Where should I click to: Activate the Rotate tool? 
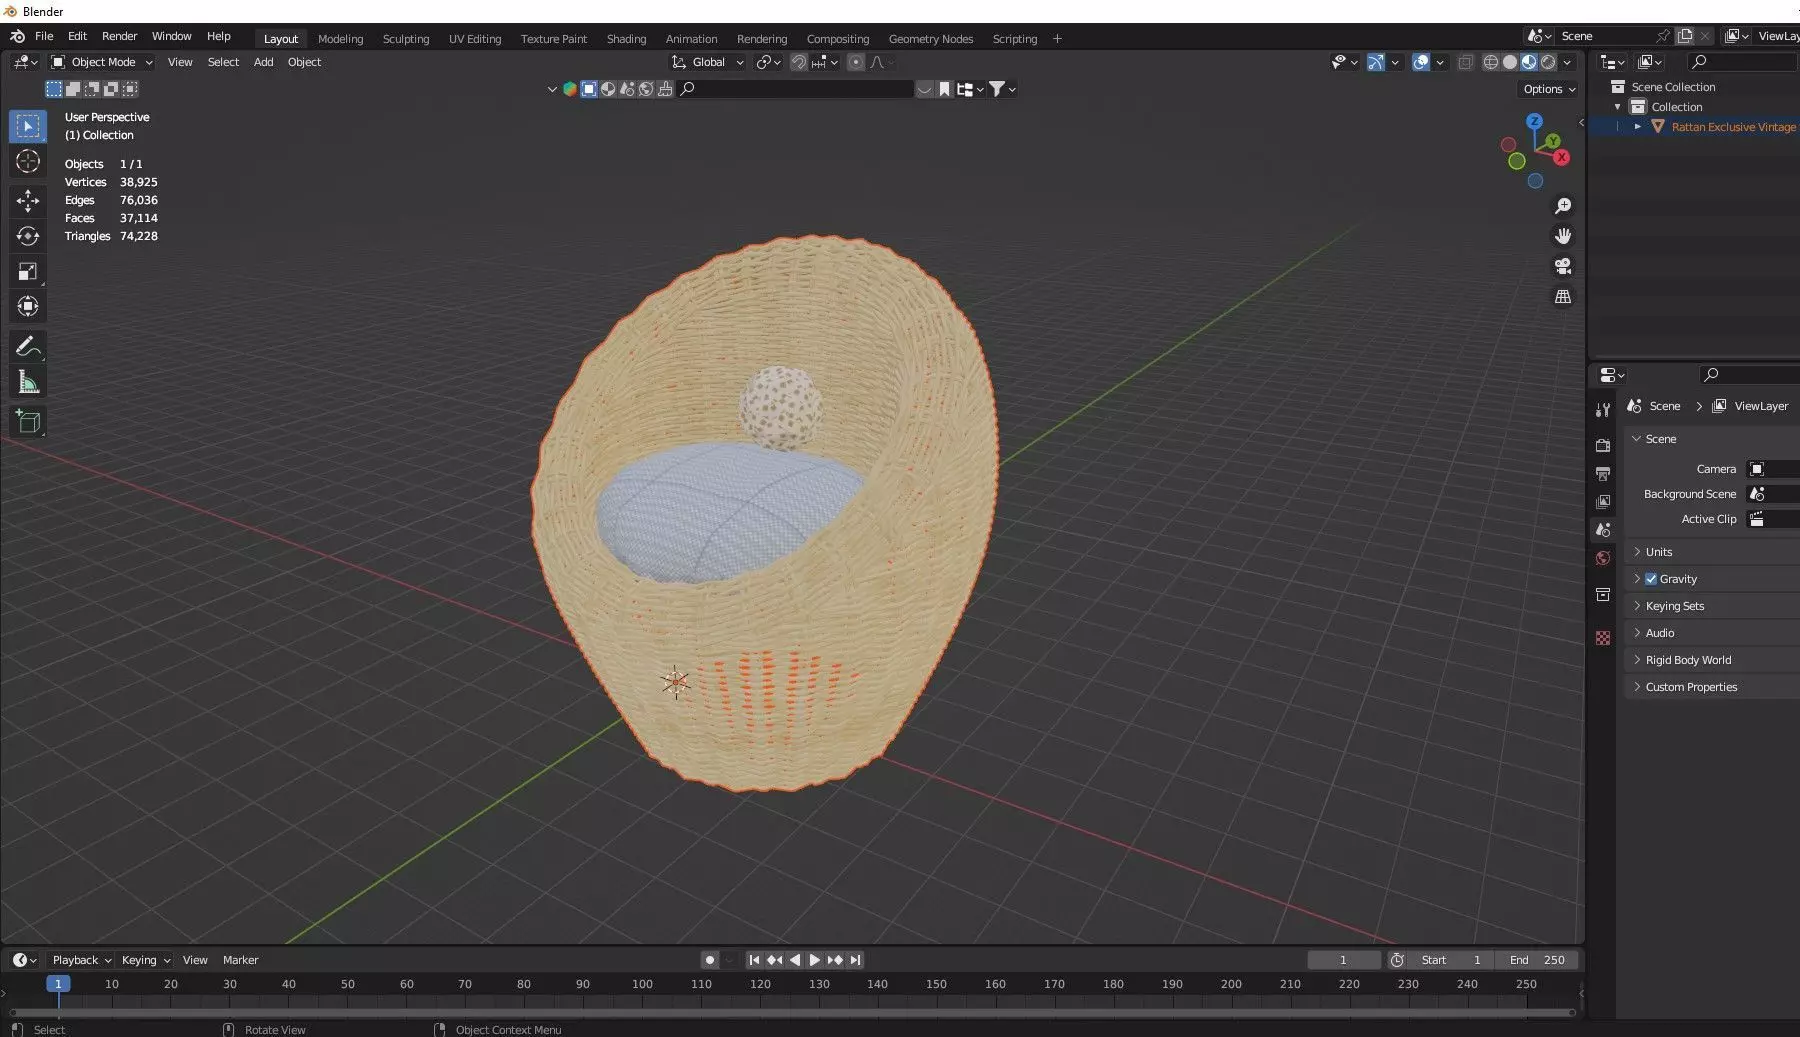click(x=28, y=236)
